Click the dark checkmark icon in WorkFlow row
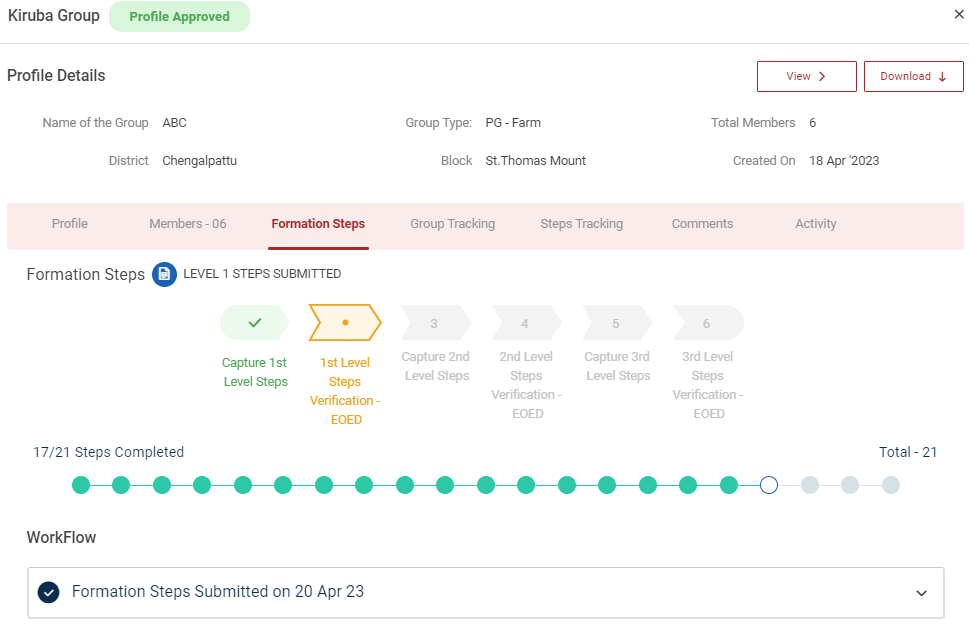 click(48, 592)
